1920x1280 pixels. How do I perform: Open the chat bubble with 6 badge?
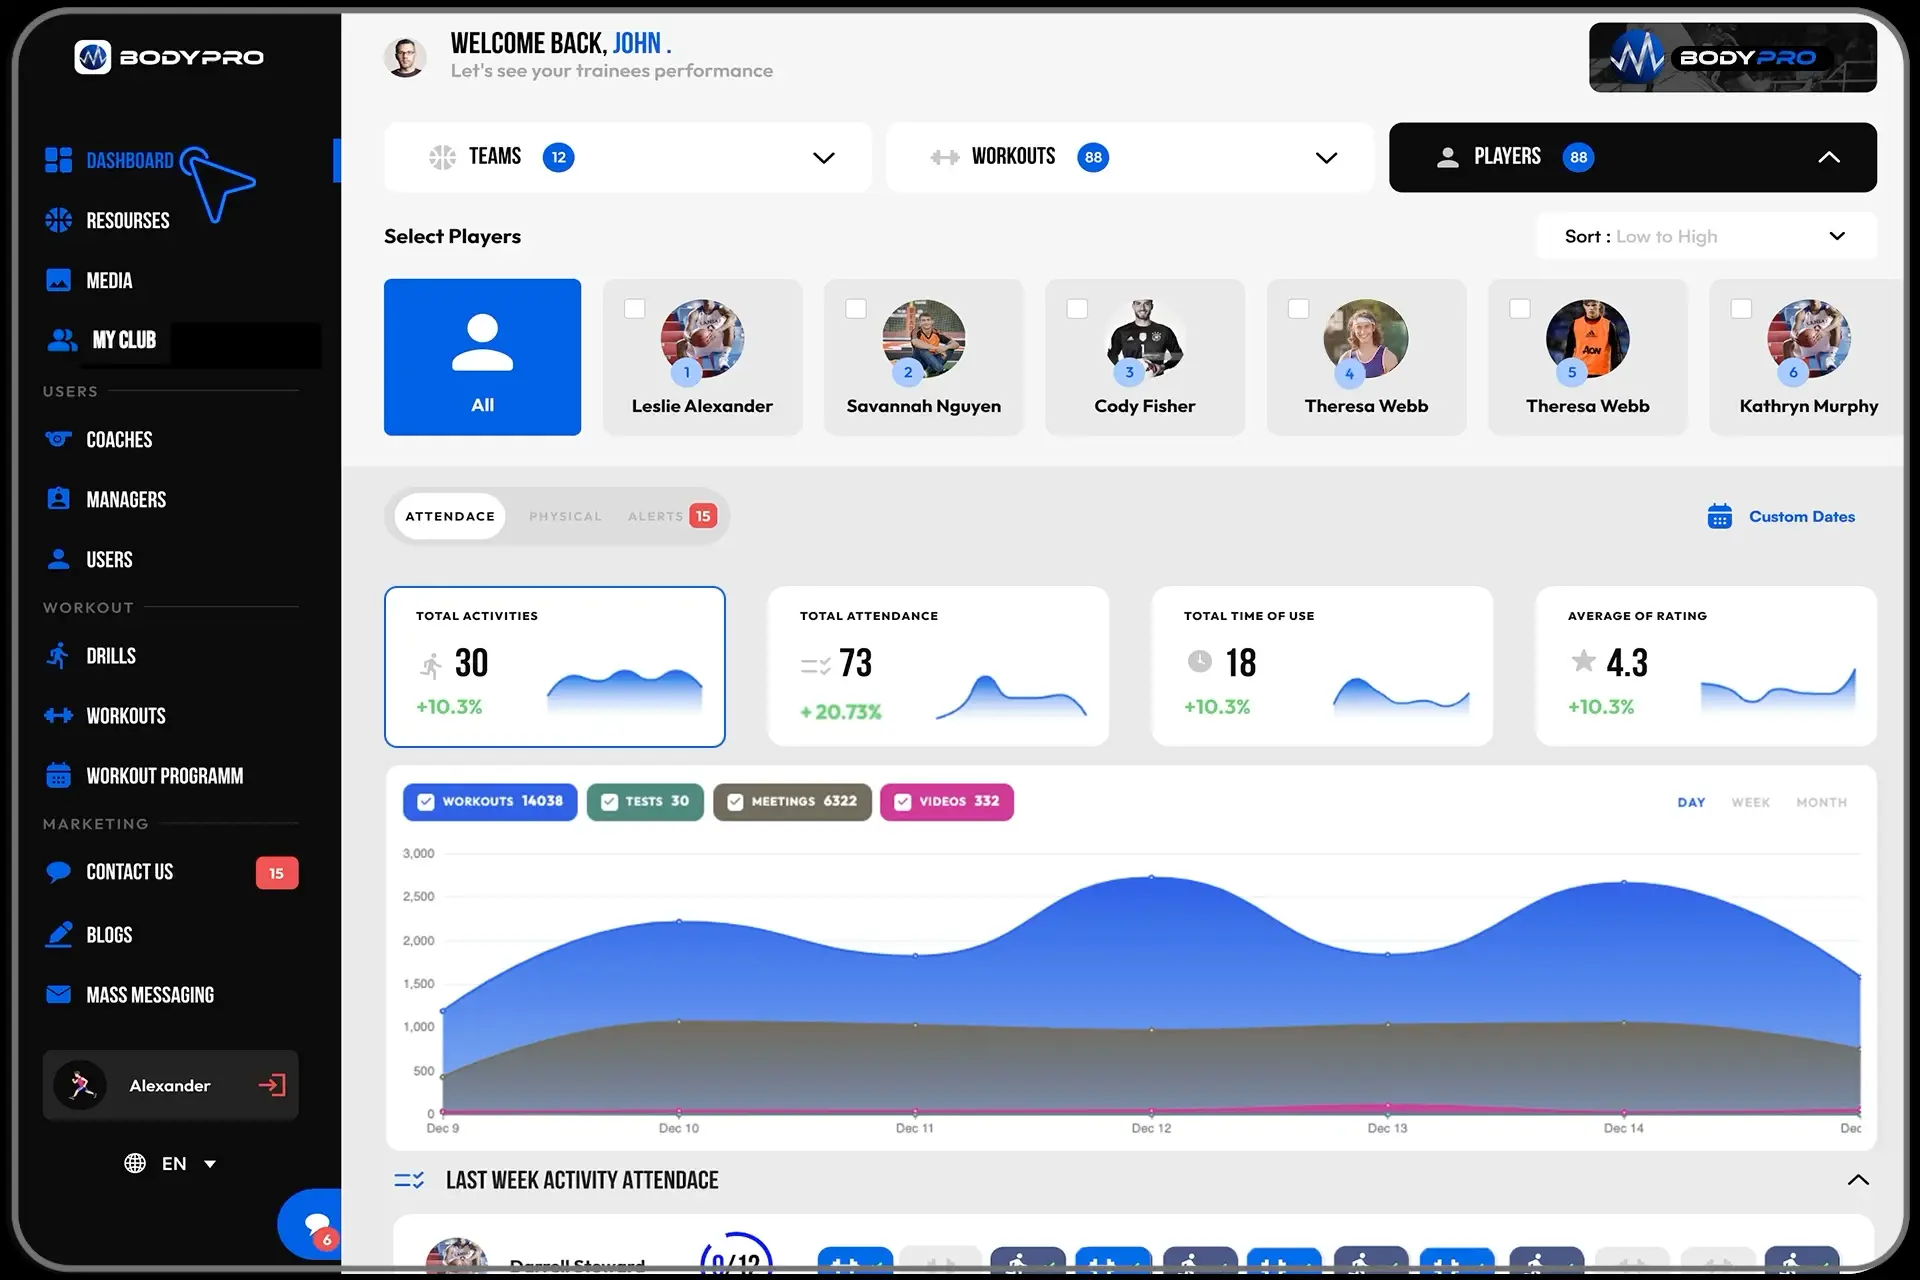(316, 1224)
